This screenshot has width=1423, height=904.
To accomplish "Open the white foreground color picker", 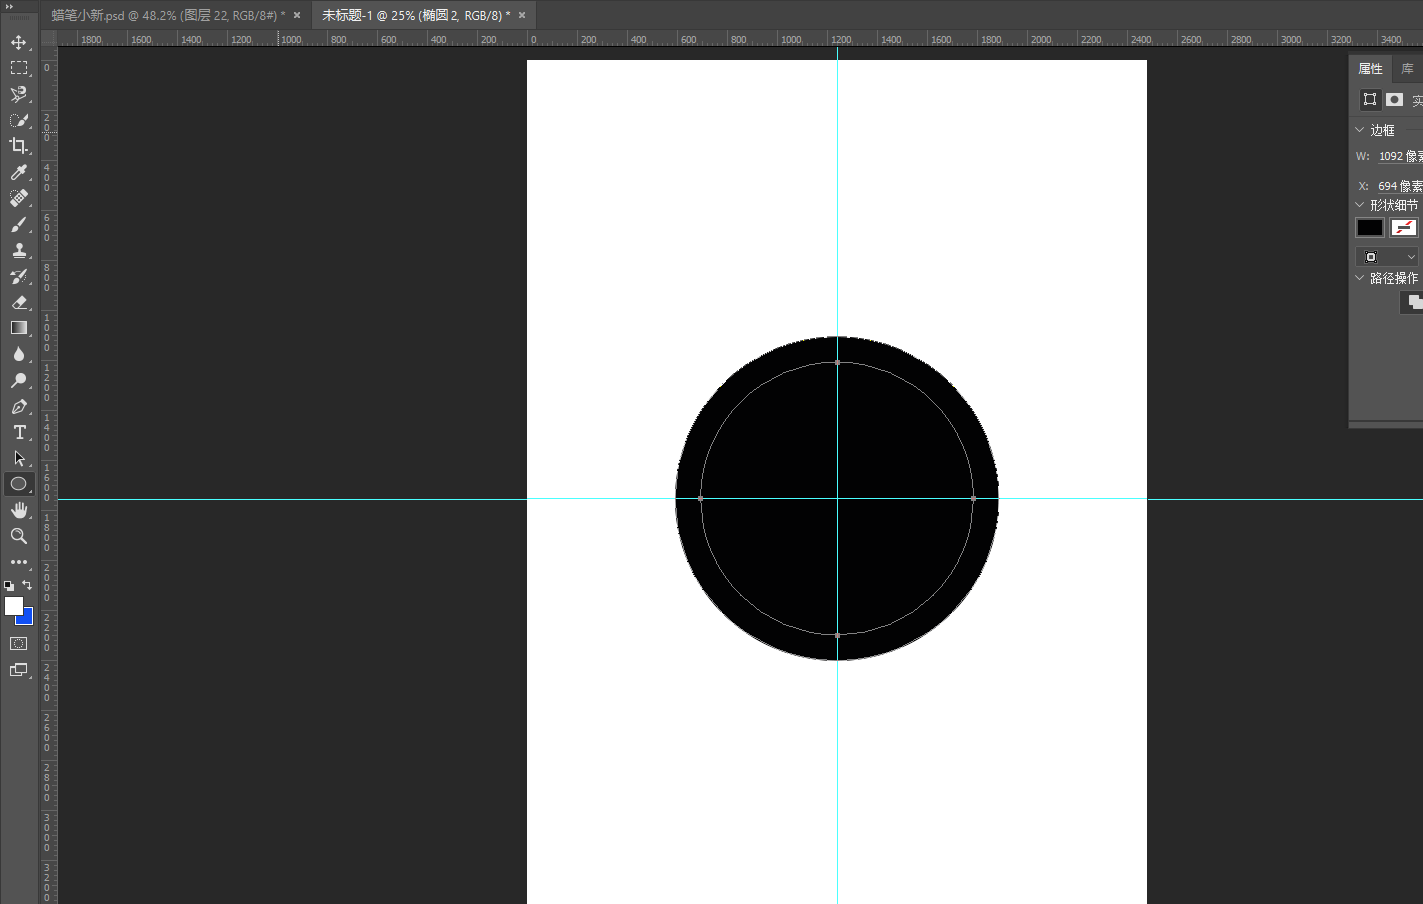I will click(12, 604).
